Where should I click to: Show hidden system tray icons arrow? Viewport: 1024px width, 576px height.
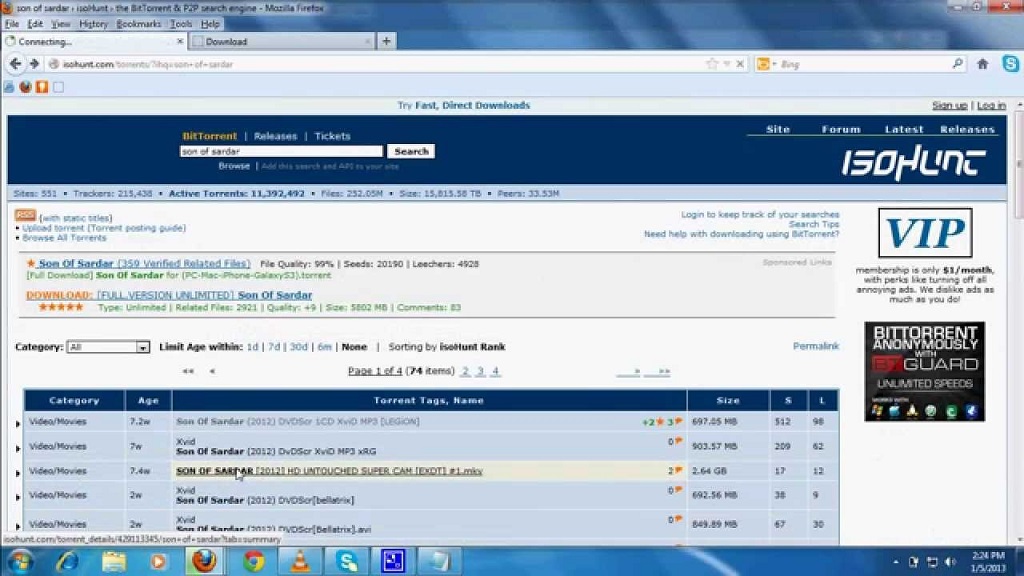click(x=895, y=562)
